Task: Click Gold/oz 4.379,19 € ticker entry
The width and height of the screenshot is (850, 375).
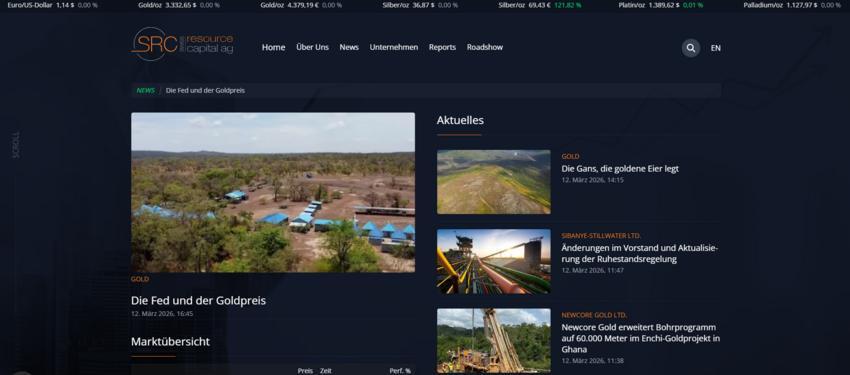Action: click(301, 5)
